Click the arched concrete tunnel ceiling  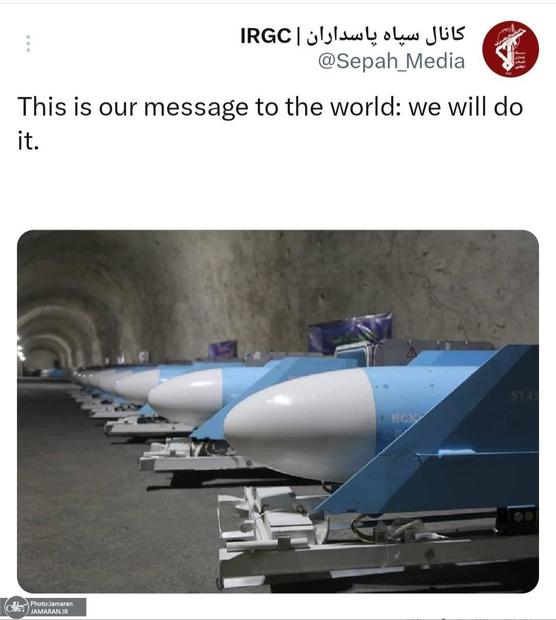(x=237, y=277)
